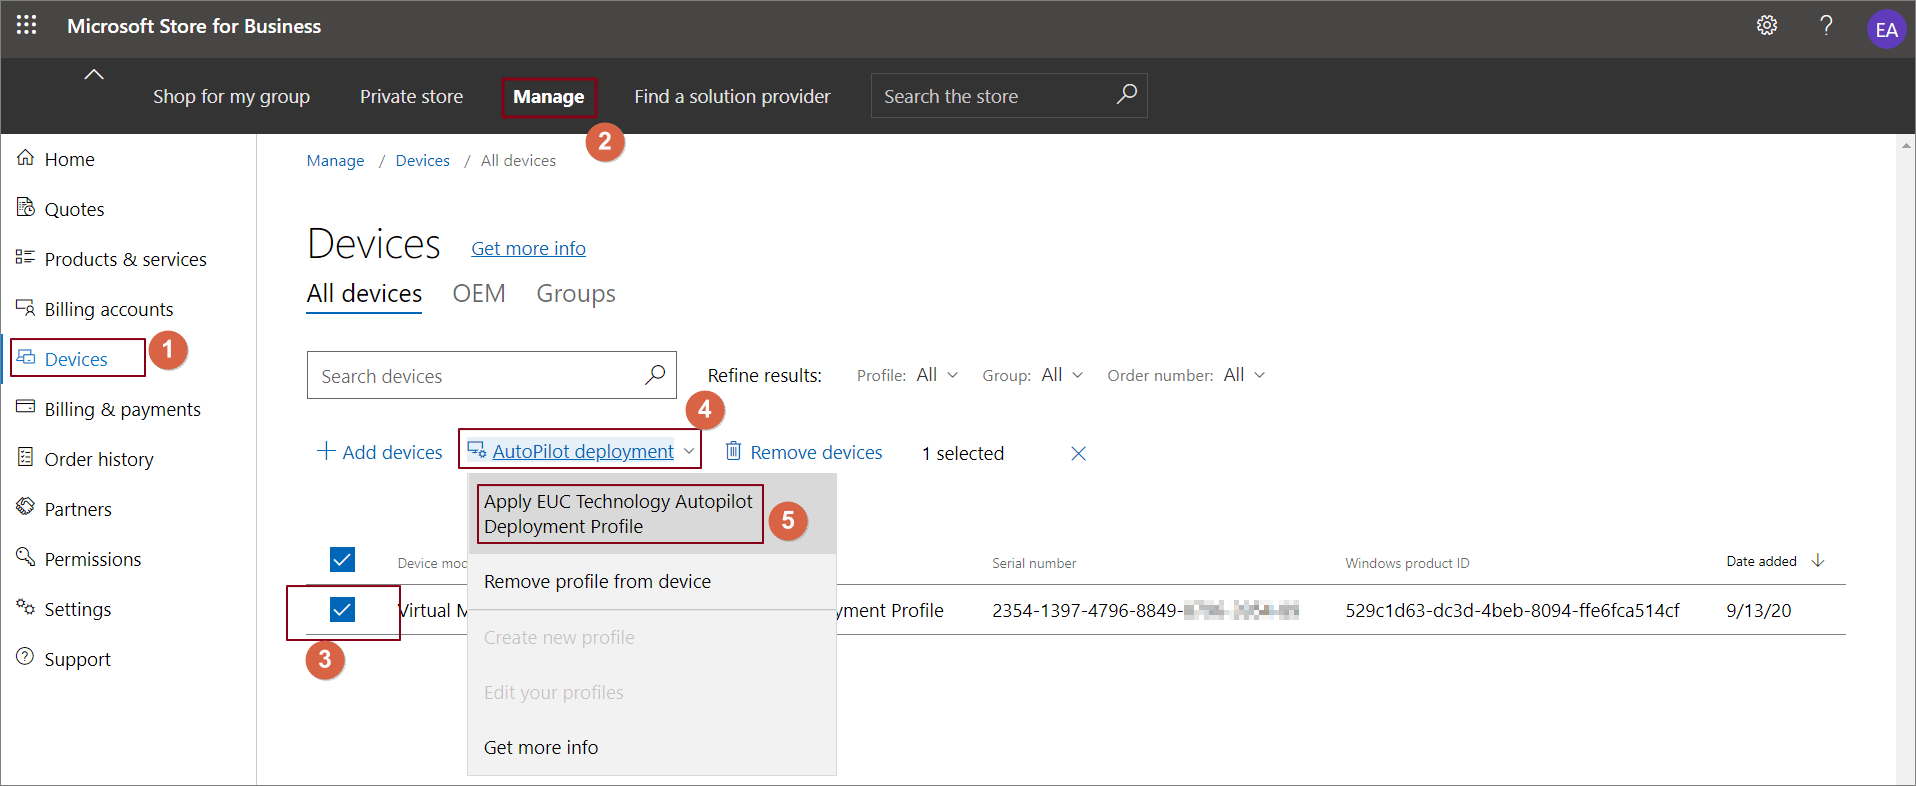
Task: Clear selection with the X icon
Action: click(1078, 453)
